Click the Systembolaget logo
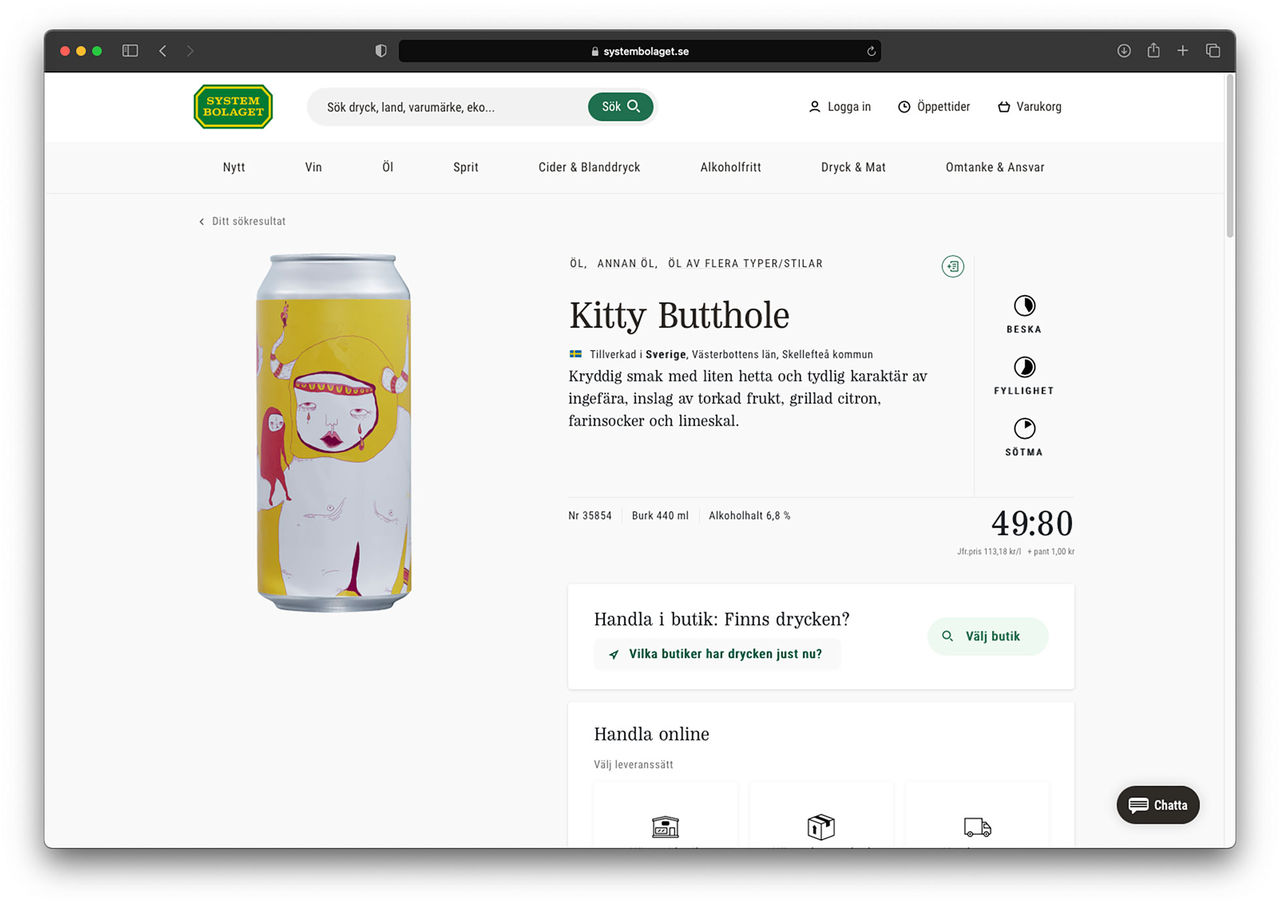Image resolution: width=1280 pixels, height=907 pixels. coord(233,107)
